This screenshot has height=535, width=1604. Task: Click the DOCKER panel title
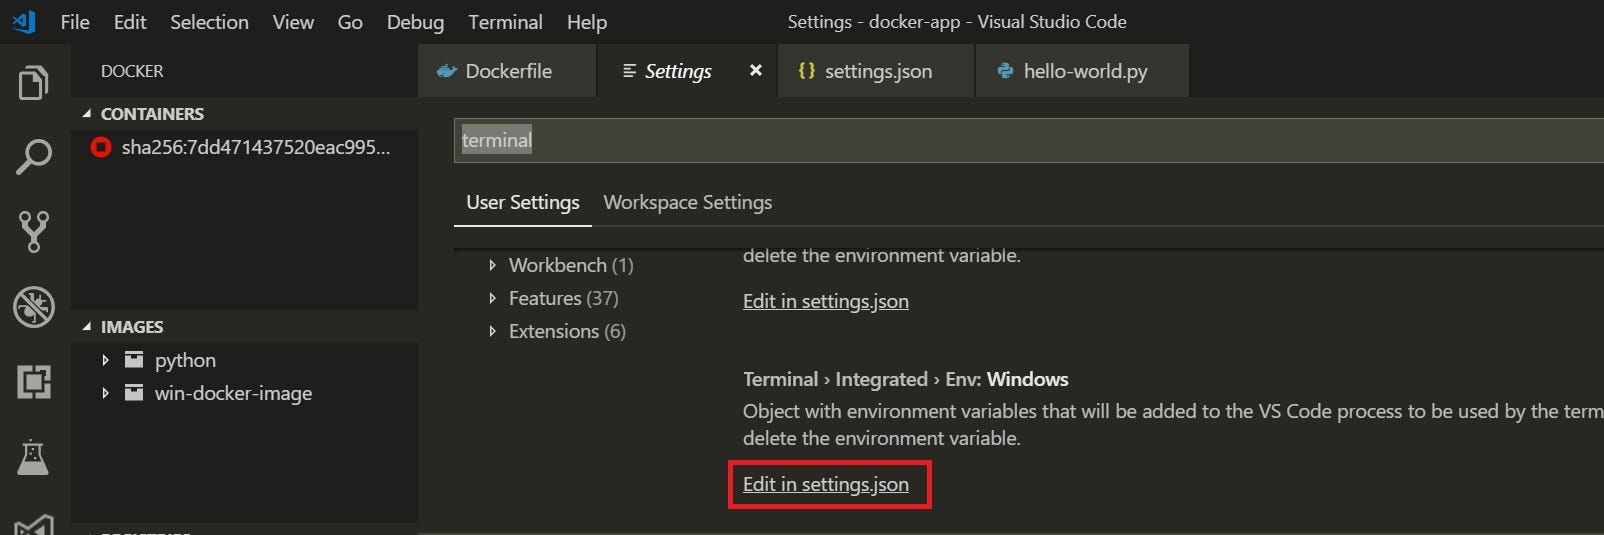132,71
